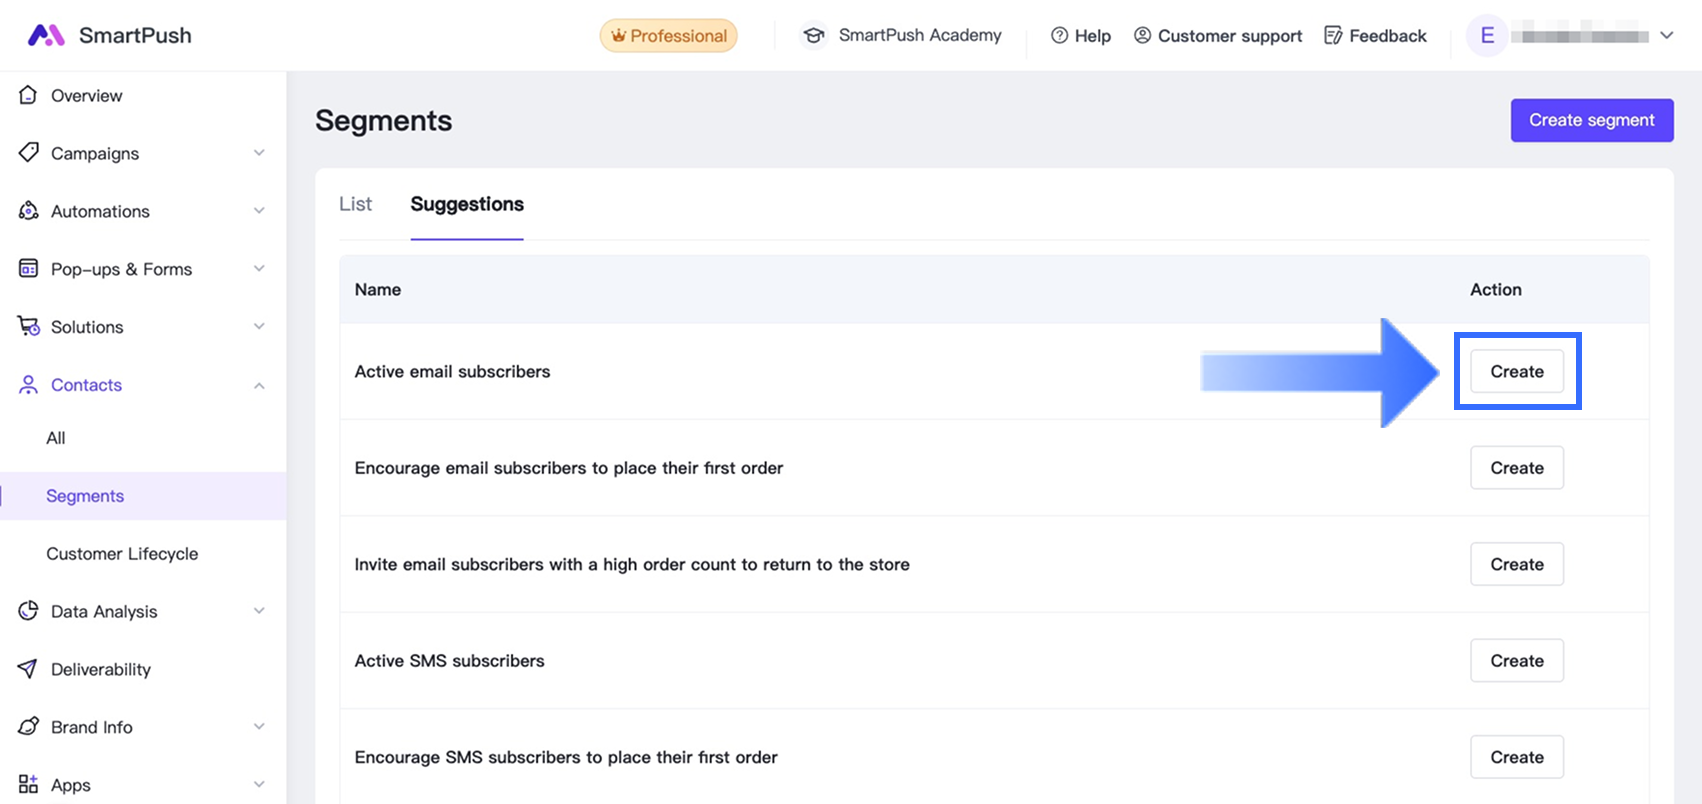Viewport: 1702px width, 804px height.
Task: Click the Solutions cart icon
Action: click(x=28, y=327)
